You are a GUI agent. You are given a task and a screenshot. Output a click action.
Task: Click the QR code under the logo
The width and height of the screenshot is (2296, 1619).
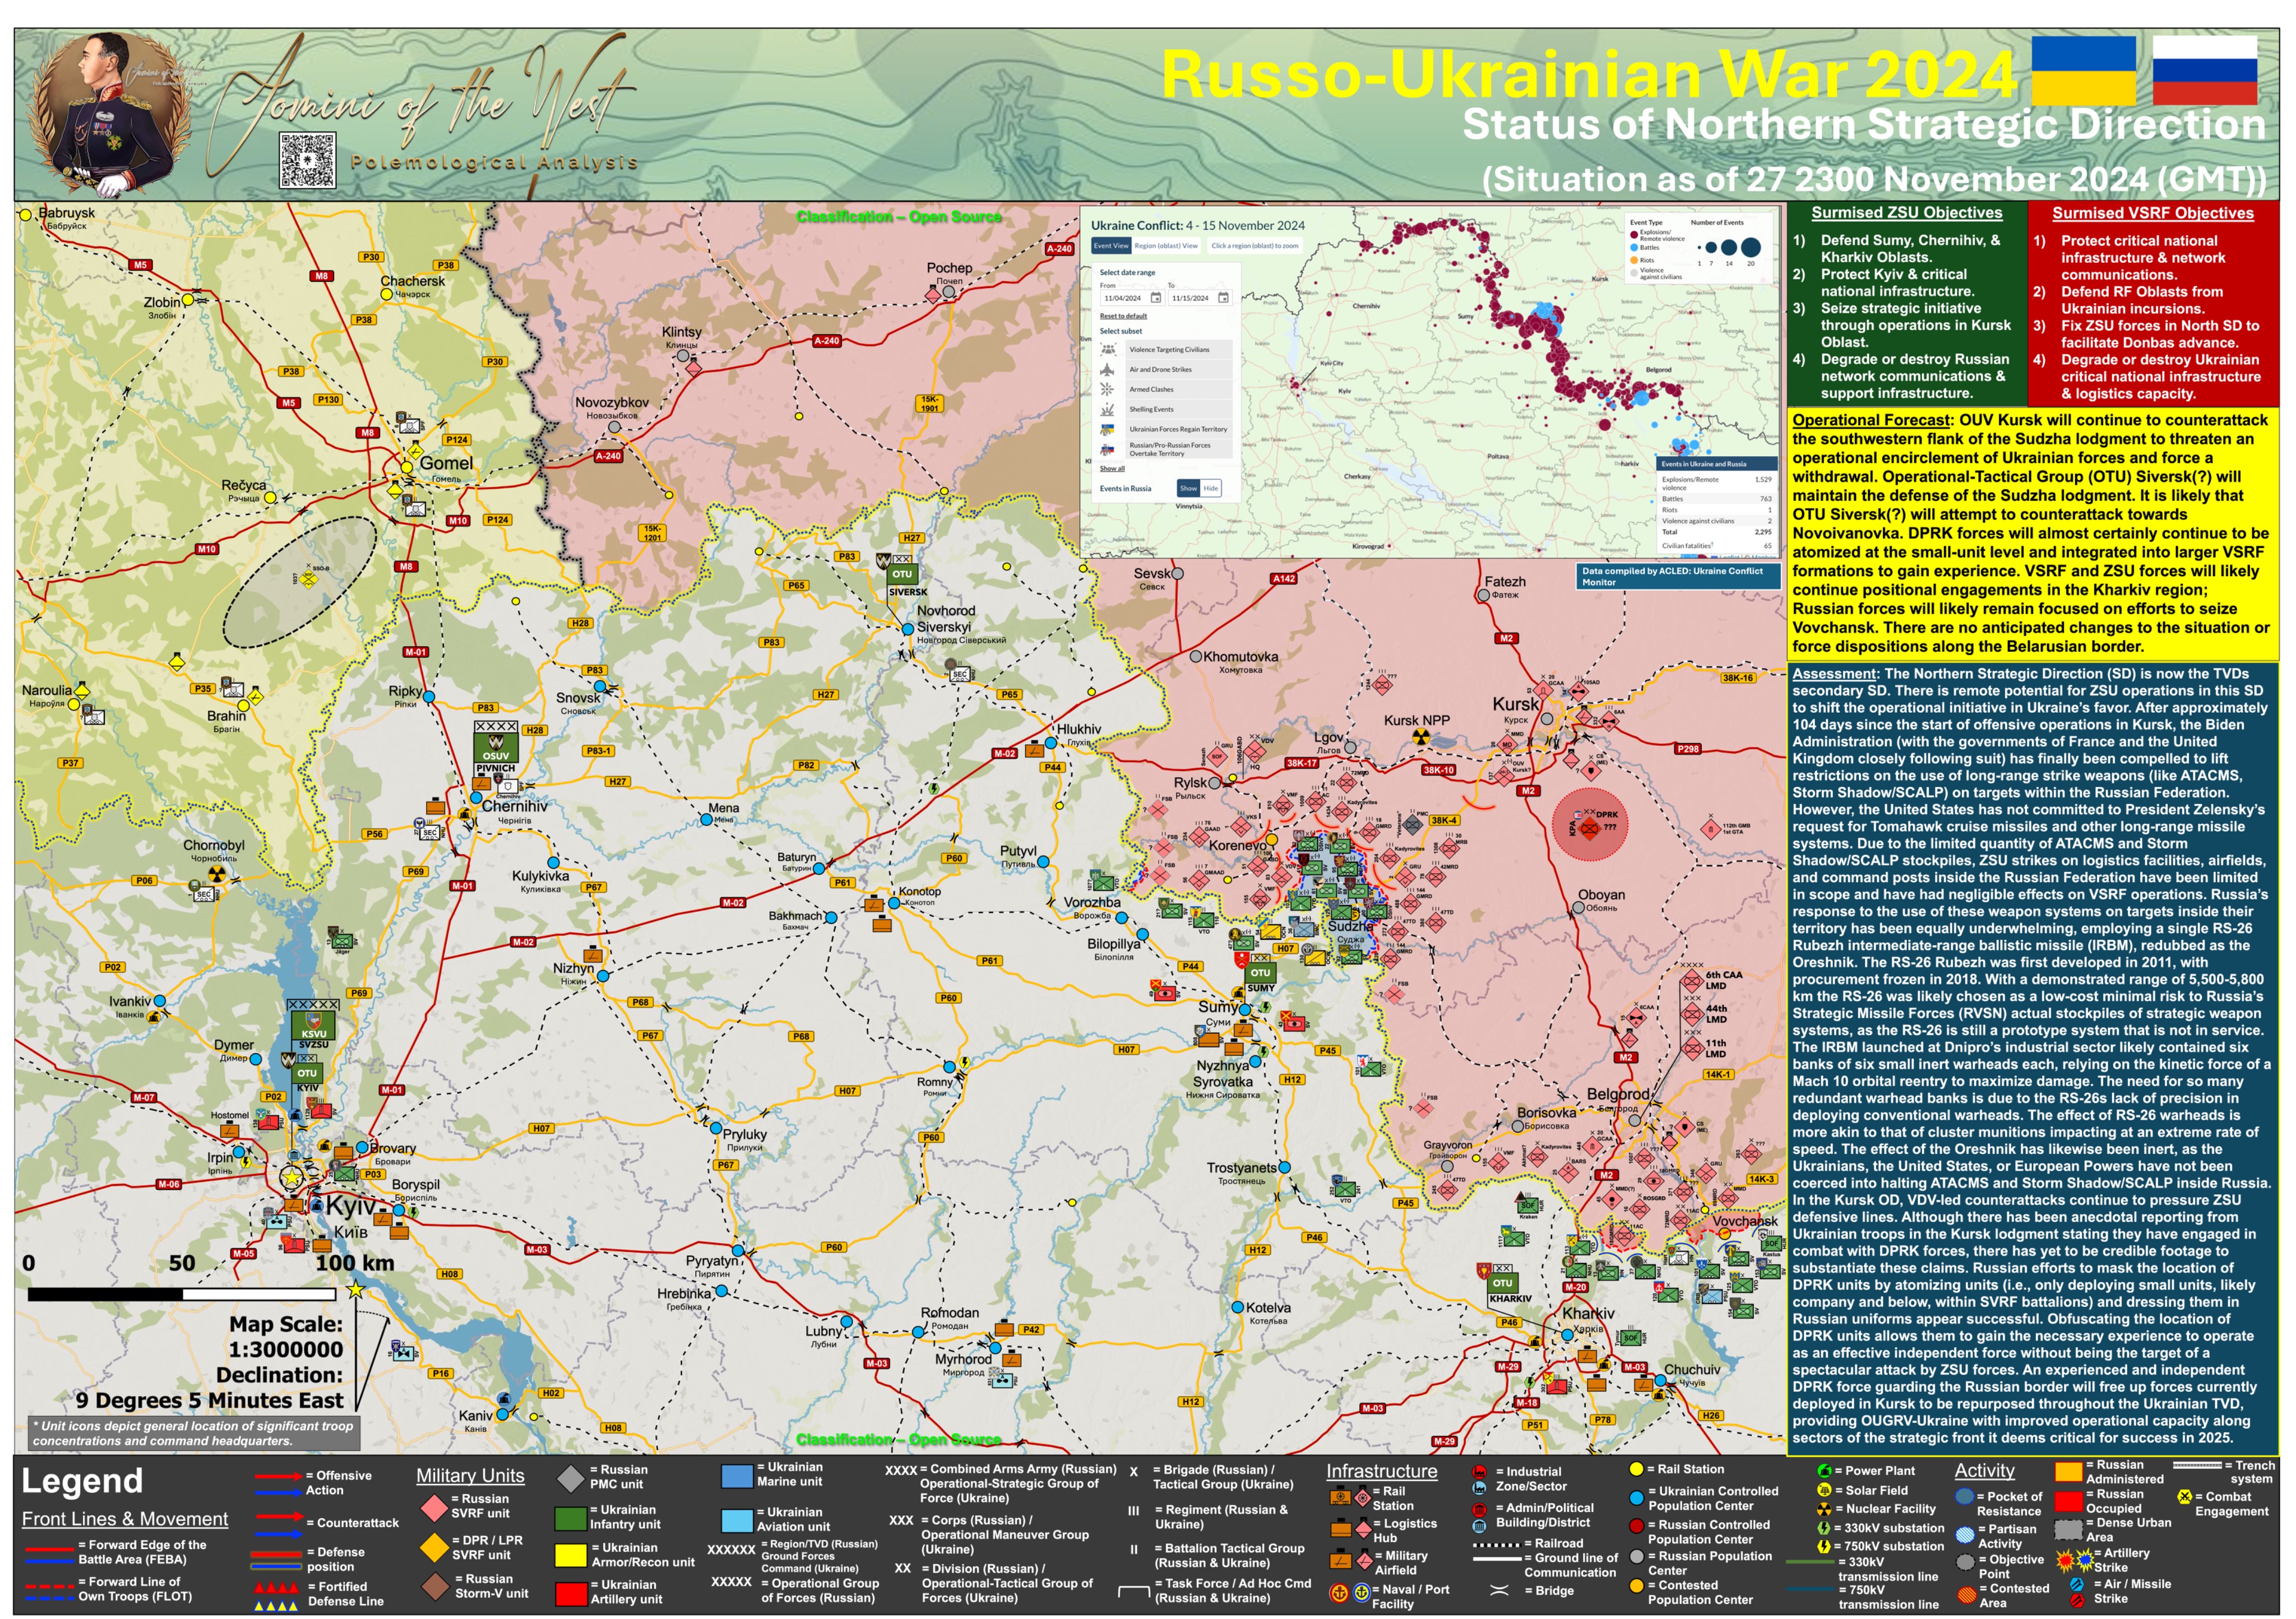[x=307, y=161]
